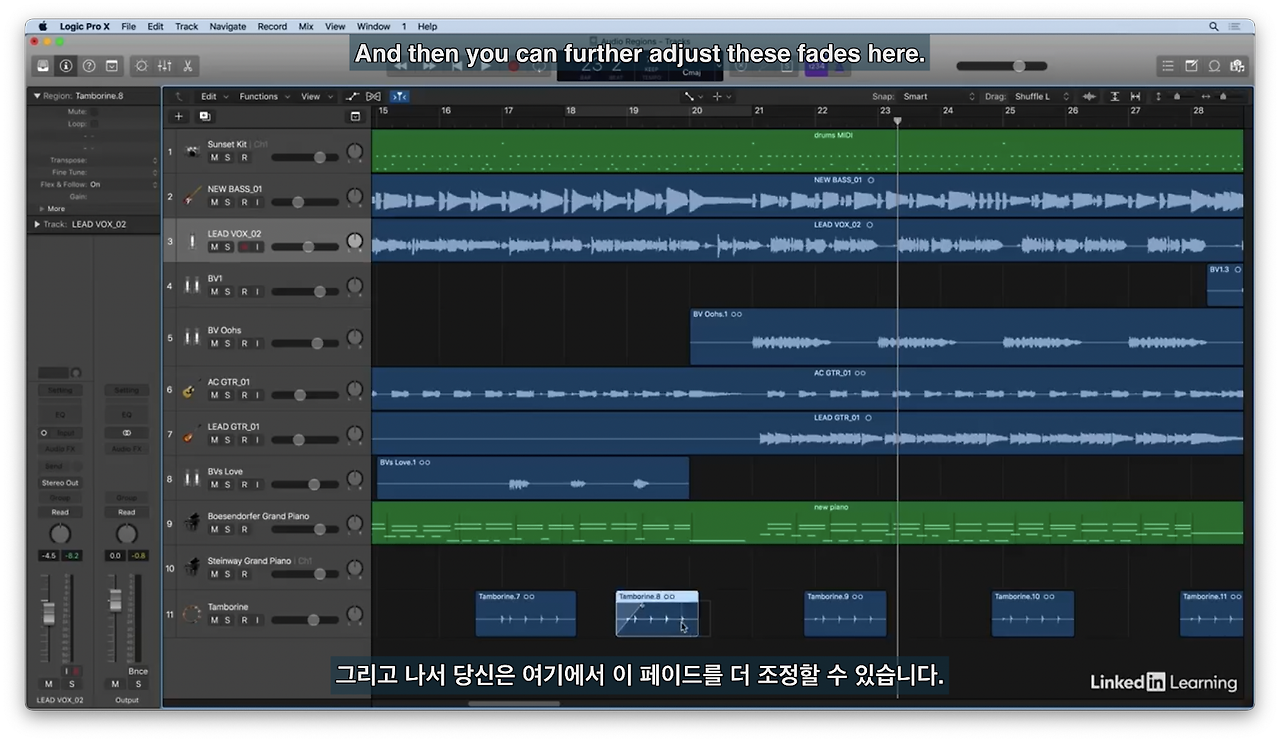Viewport: 1280px width, 741px height.
Task: Show Smart Controls dial button
Action: coord(141,66)
